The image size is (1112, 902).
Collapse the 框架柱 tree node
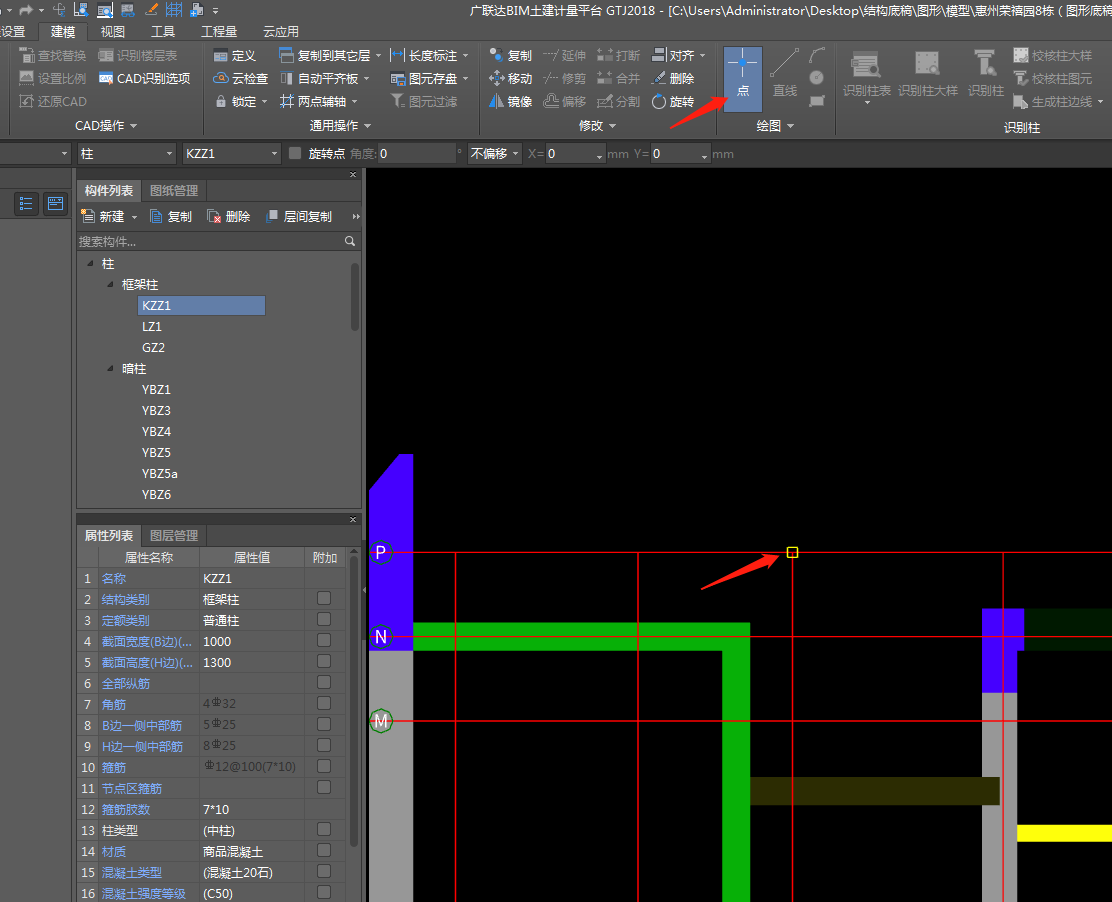coord(110,284)
